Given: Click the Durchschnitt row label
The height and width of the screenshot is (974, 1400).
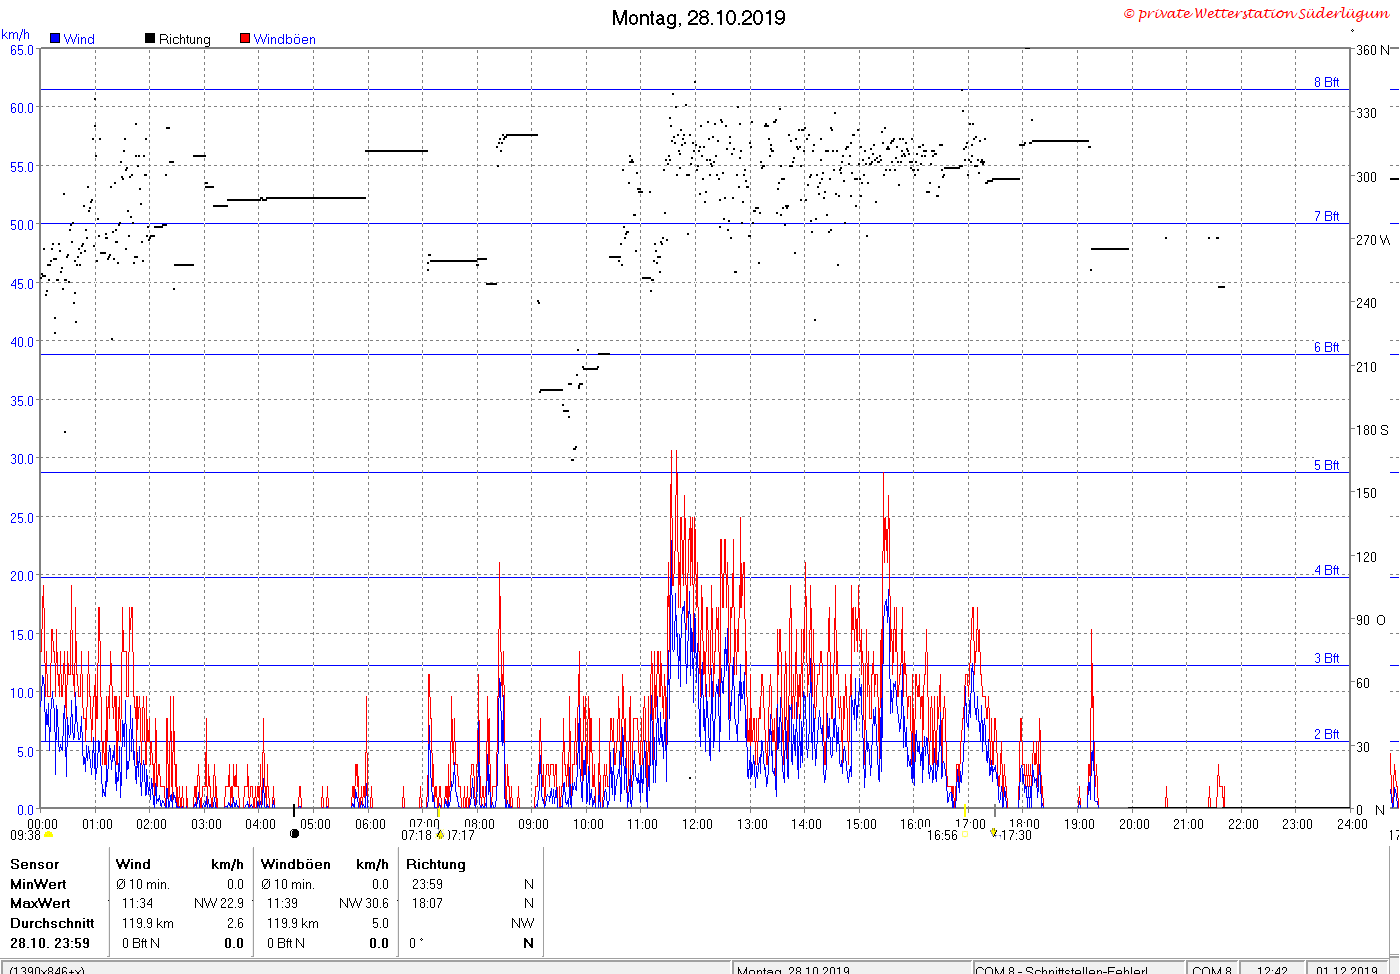Looking at the screenshot, I should pyautogui.click(x=52, y=923).
